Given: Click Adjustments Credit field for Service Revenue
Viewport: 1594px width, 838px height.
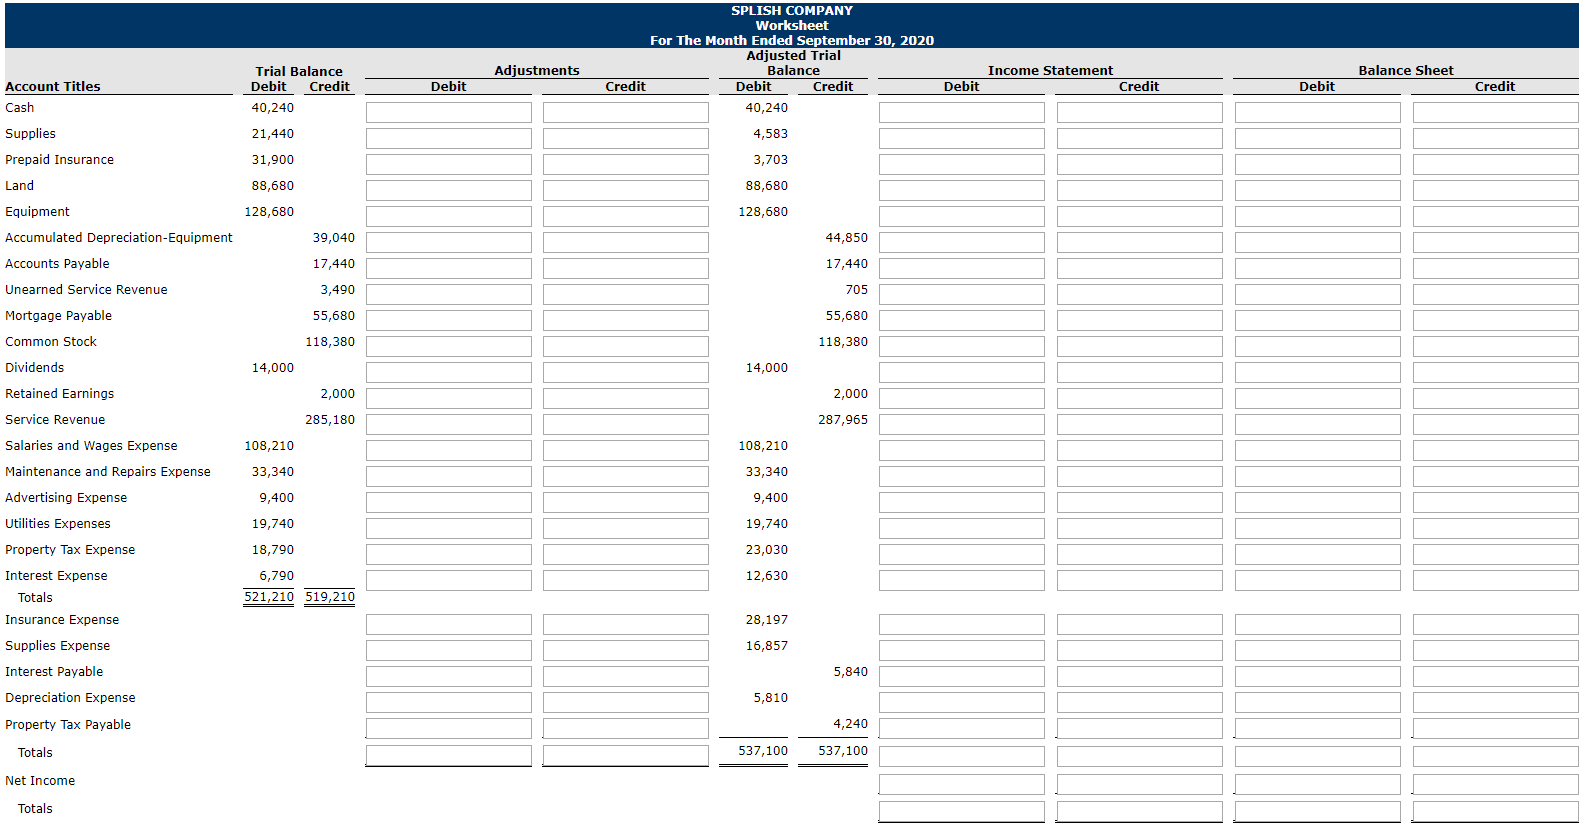Looking at the screenshot, I should 626,424.
